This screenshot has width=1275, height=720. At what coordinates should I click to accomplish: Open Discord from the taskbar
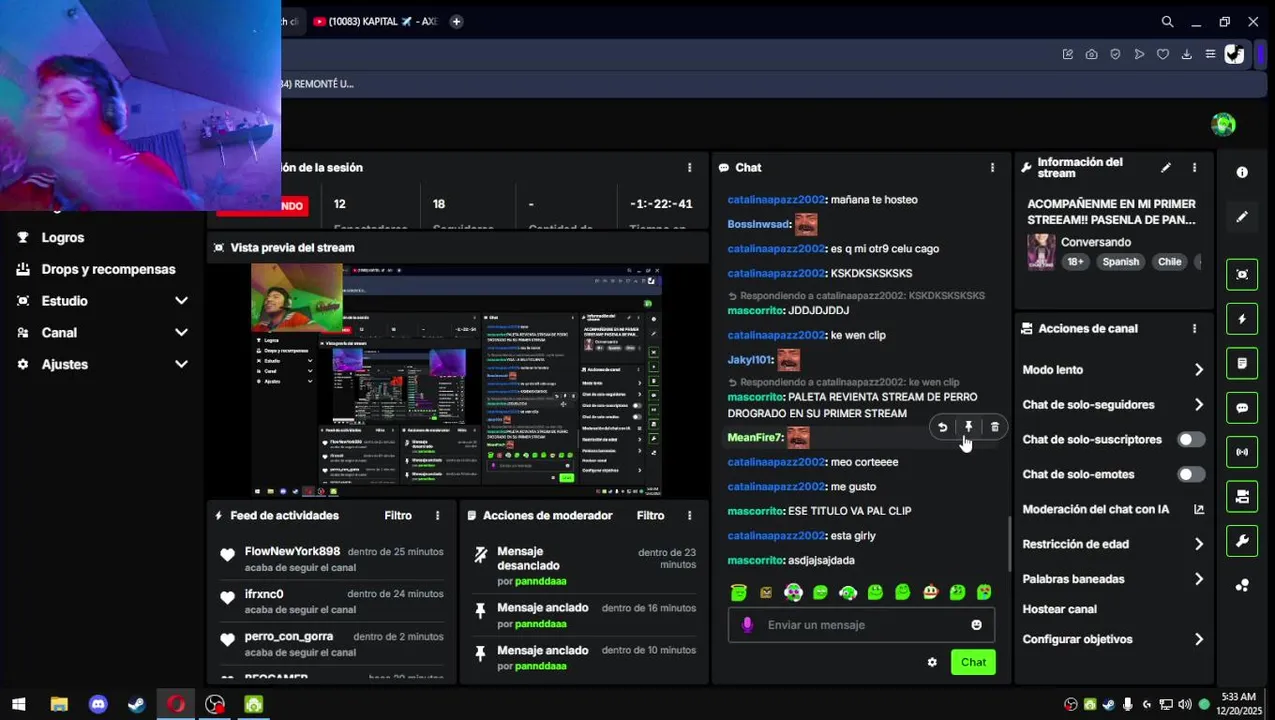[98, 704]
